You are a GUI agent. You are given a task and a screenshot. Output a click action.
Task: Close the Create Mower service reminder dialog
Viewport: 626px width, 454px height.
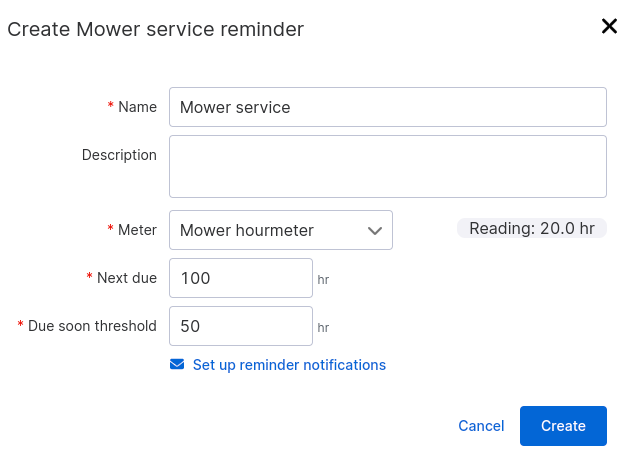609,27
